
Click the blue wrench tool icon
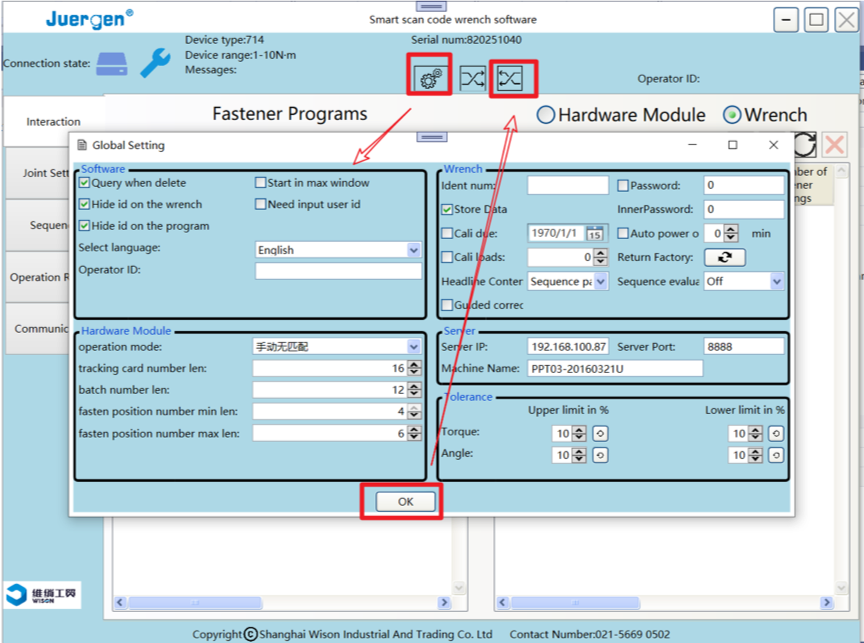[155, 63]
